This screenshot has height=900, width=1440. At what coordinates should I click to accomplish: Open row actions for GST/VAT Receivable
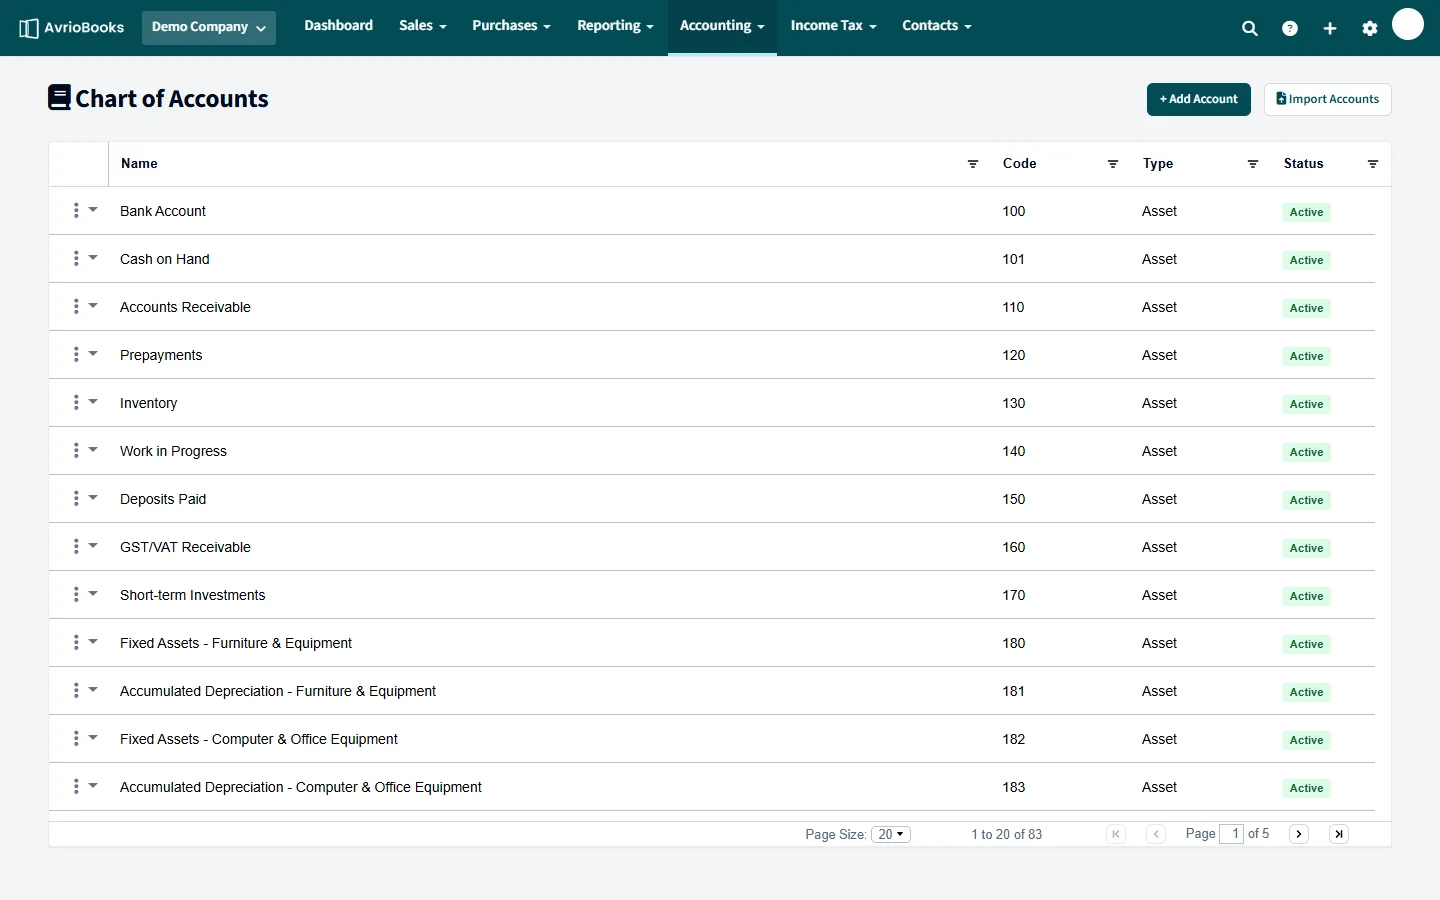coord(84,547)
